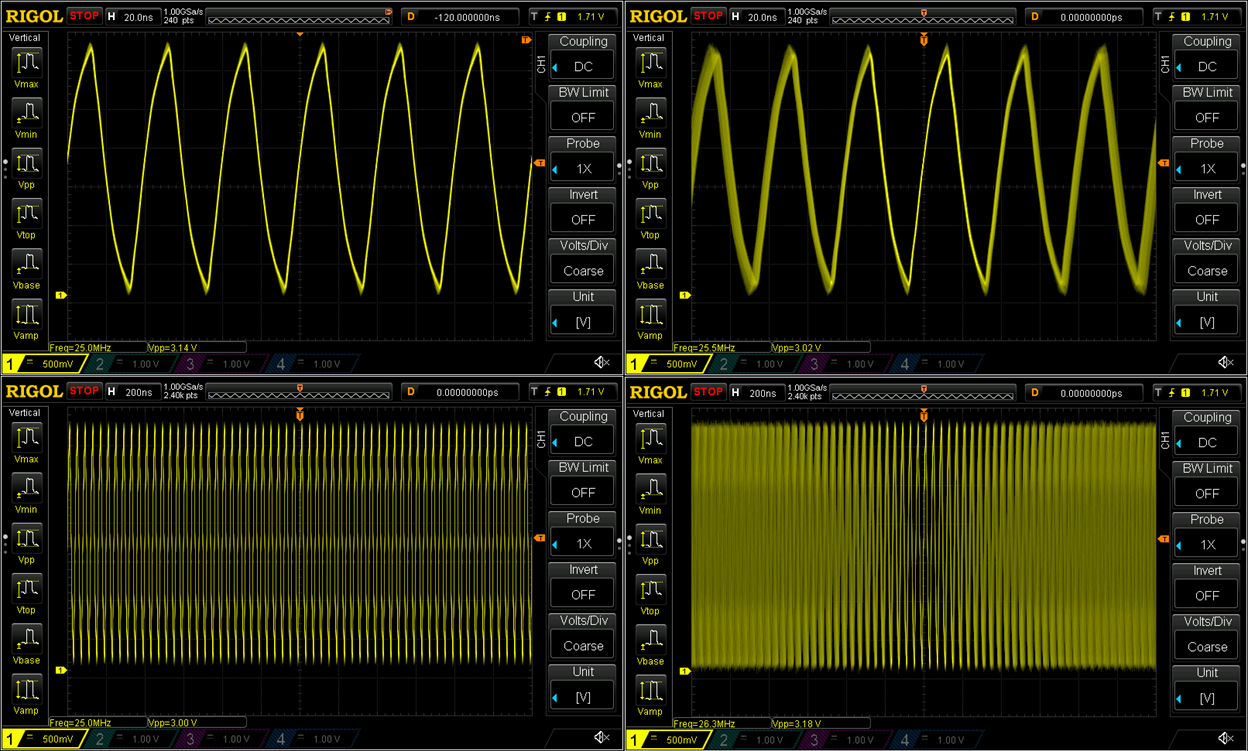The height and width of the screenshot is (751, 1248).
Task: Select channel 1 500mV tab in top-left scope
Action: (44, 363)
